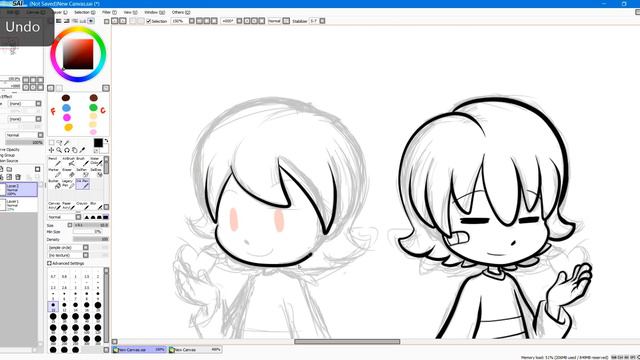Select the Eraser tool
Image resolution: width=640 pixels, height=360 pixels.
coord(68,172)
